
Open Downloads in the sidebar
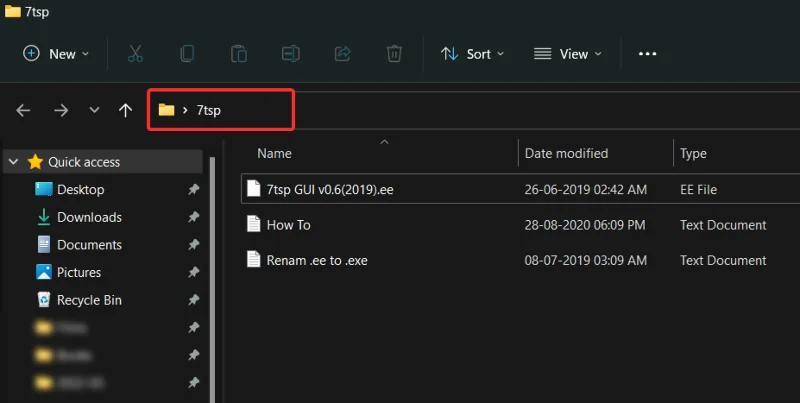pyautogui.click(x=89, y=217)
